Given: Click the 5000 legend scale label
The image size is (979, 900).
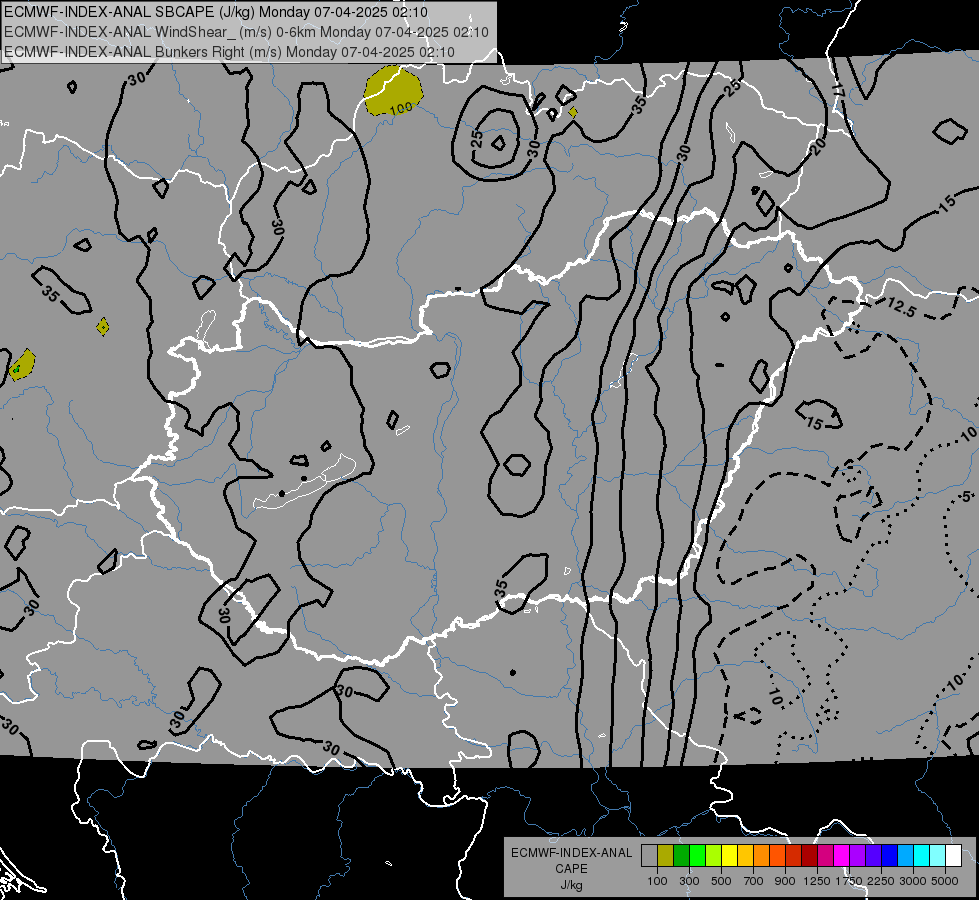Looking at the screenshot, I should tap(945, 881).
